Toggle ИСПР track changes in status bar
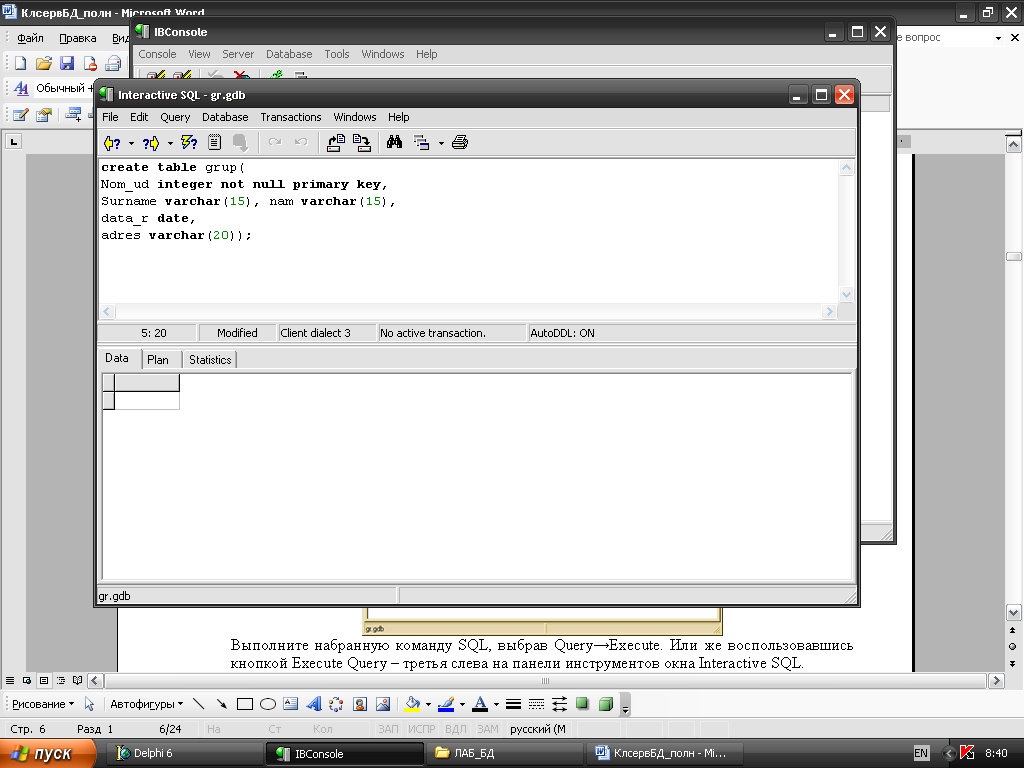Screen dimensions: 1024x768 point(422,729)
